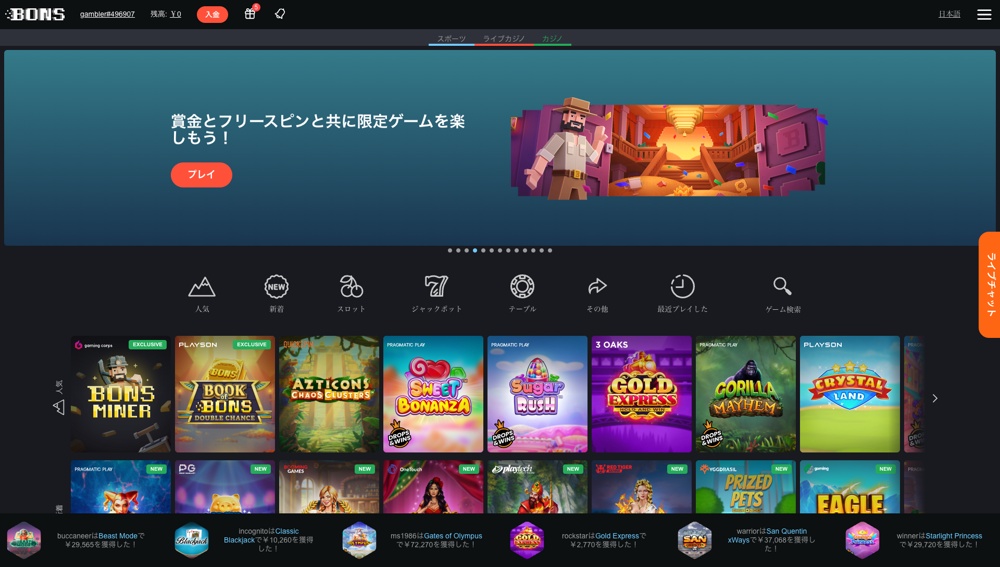Click the BONS logo
Screen dimensions: 1000x567
click(35, 14)
